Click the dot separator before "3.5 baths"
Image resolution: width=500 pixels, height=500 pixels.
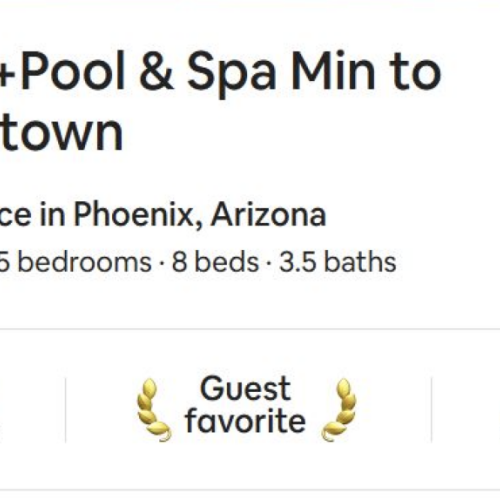tap(269, 262)
